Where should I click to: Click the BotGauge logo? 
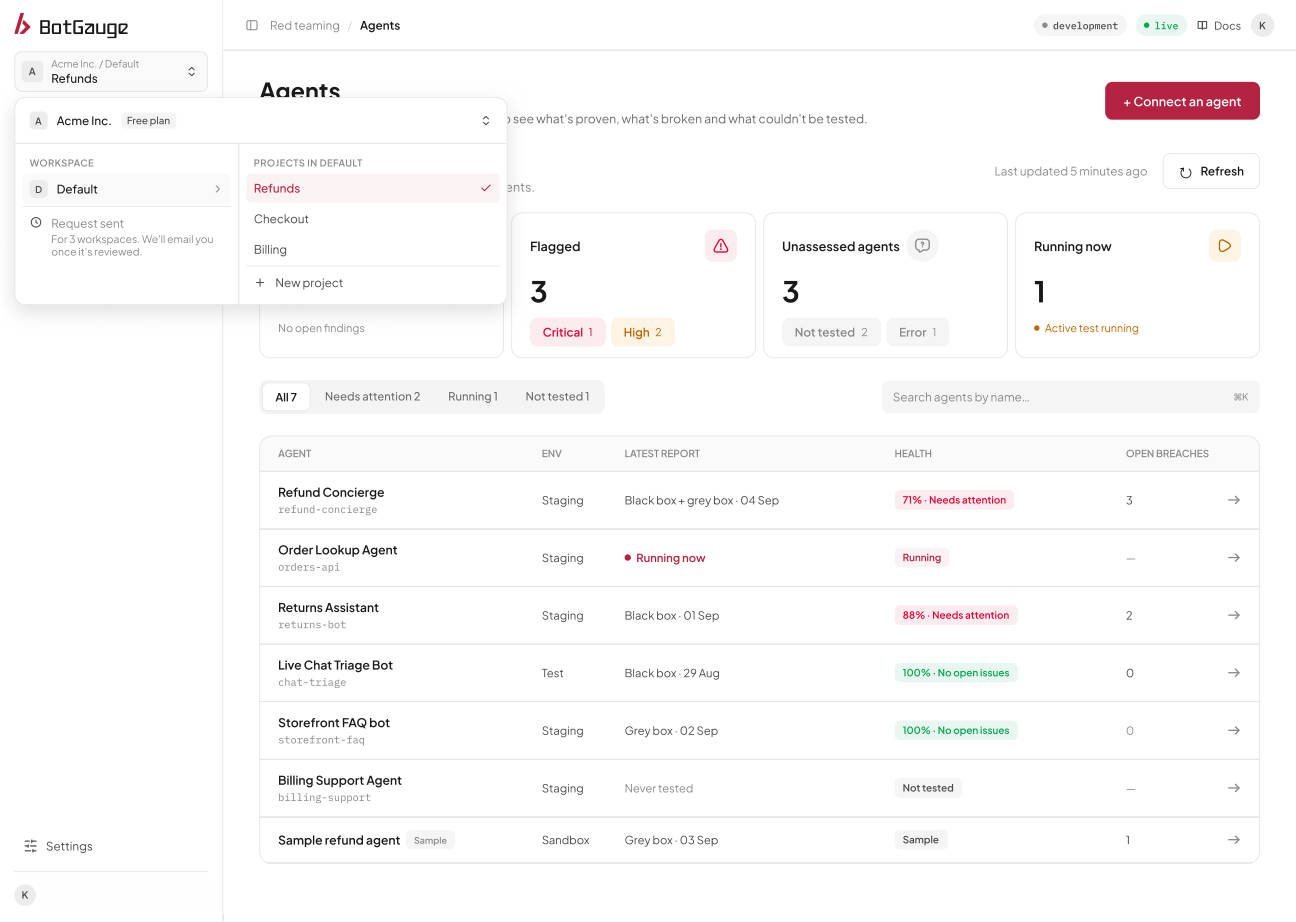coord(72,25)
